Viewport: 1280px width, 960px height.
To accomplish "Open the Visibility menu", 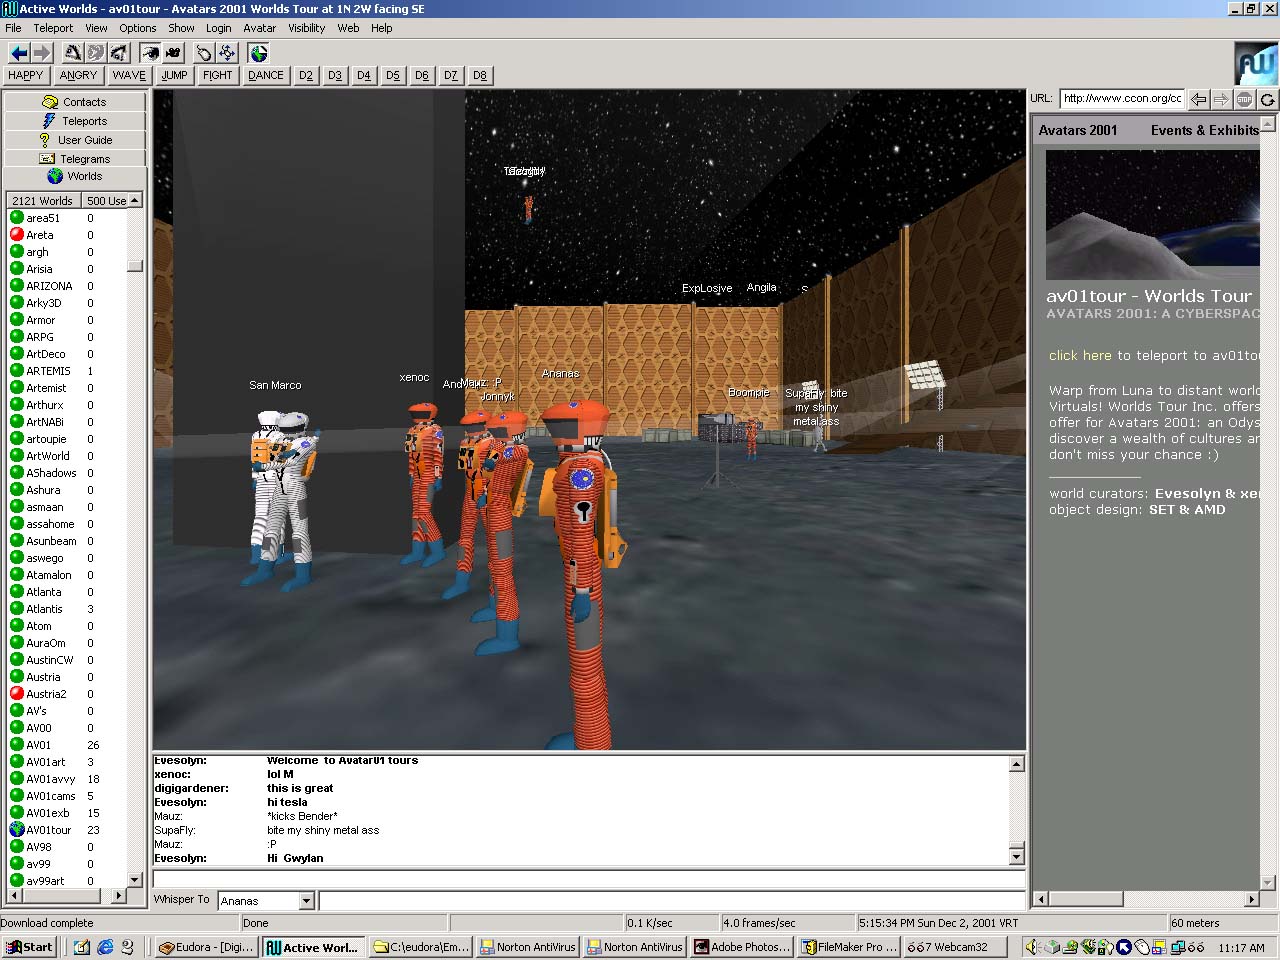I will click(306, 28).
